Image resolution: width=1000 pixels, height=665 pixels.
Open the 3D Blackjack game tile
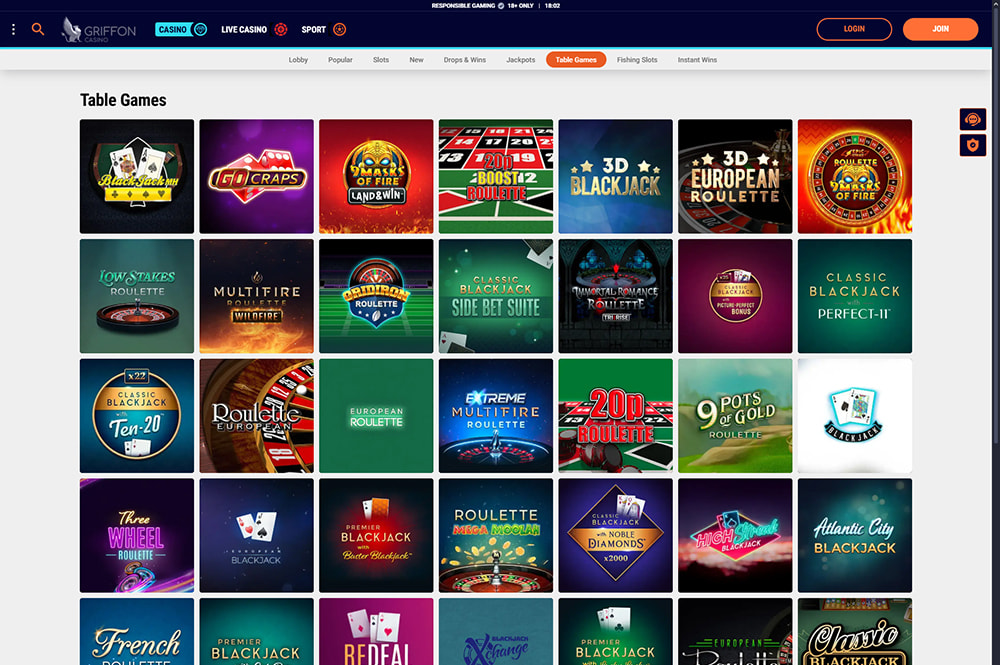click(x=615, y=176)
